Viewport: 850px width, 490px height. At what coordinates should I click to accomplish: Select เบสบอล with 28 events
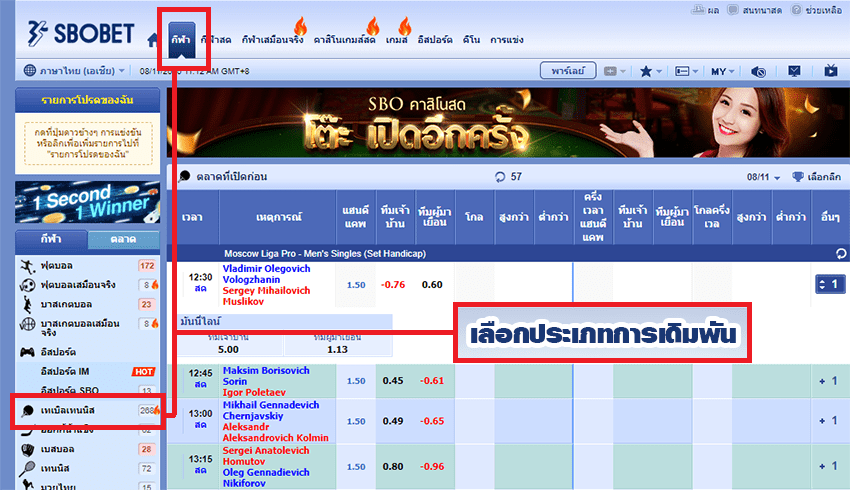coord(88,449)
